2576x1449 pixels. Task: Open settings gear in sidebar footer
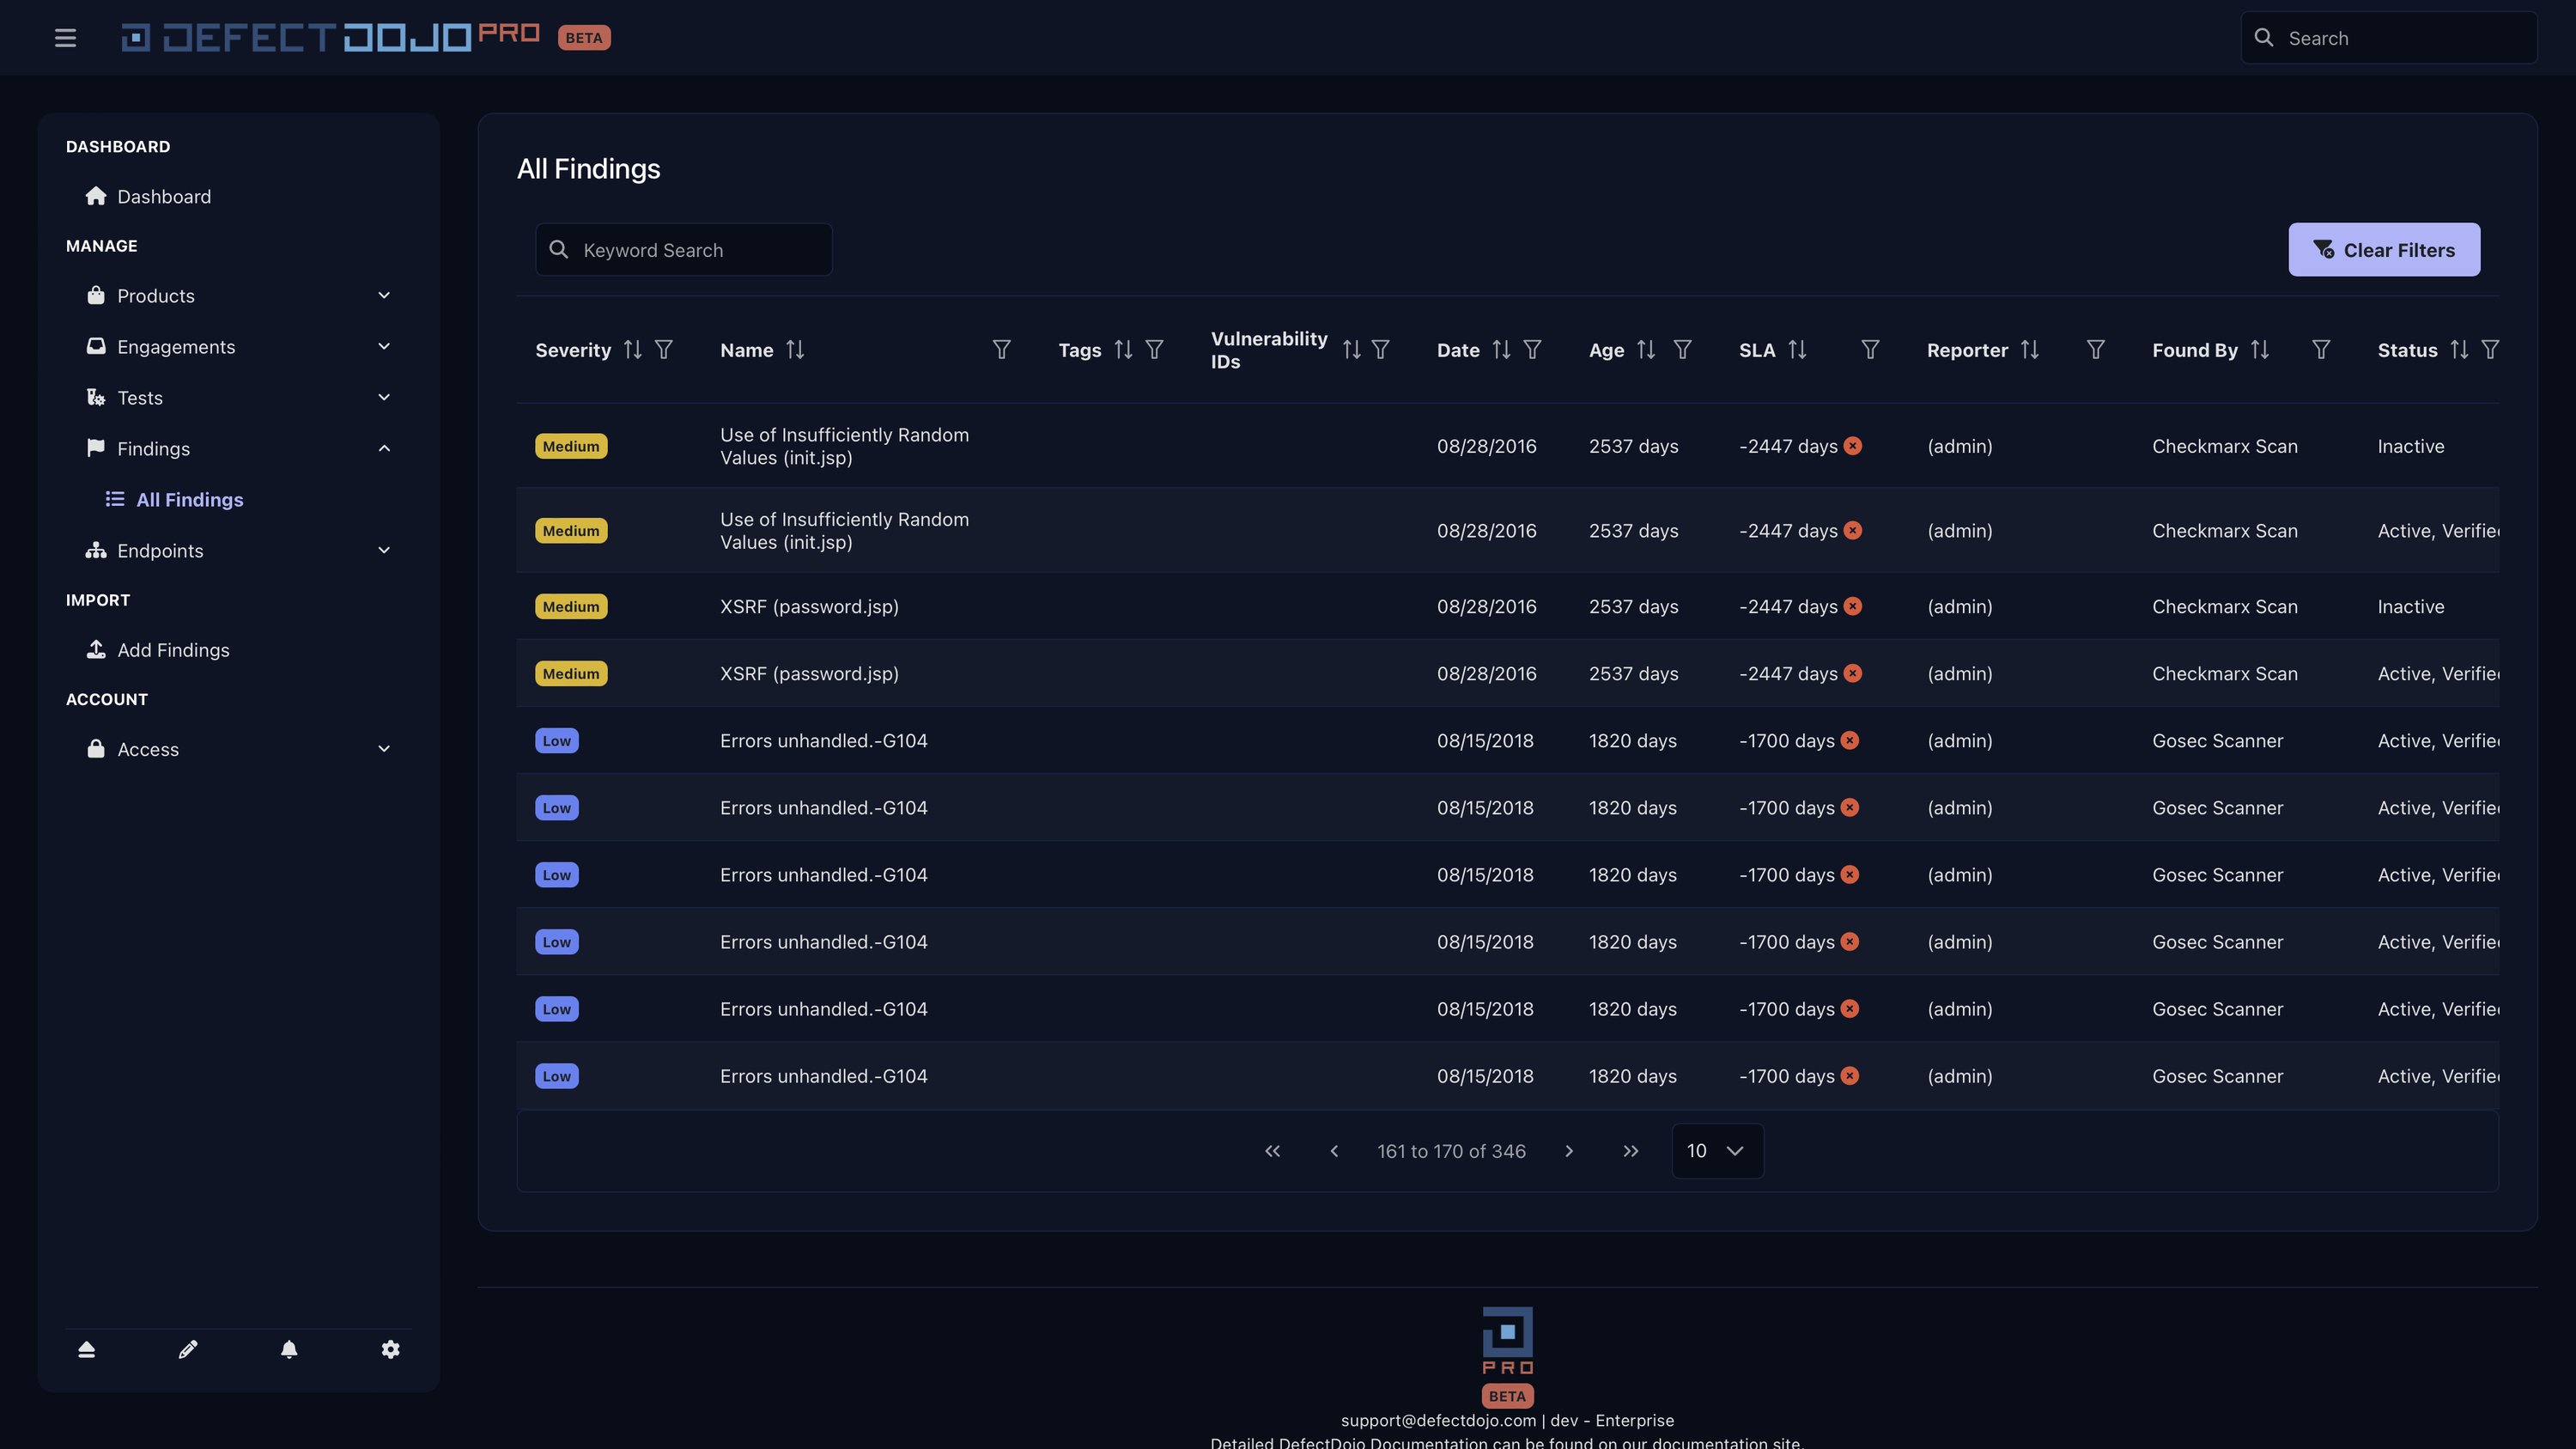click(390, 1350)
